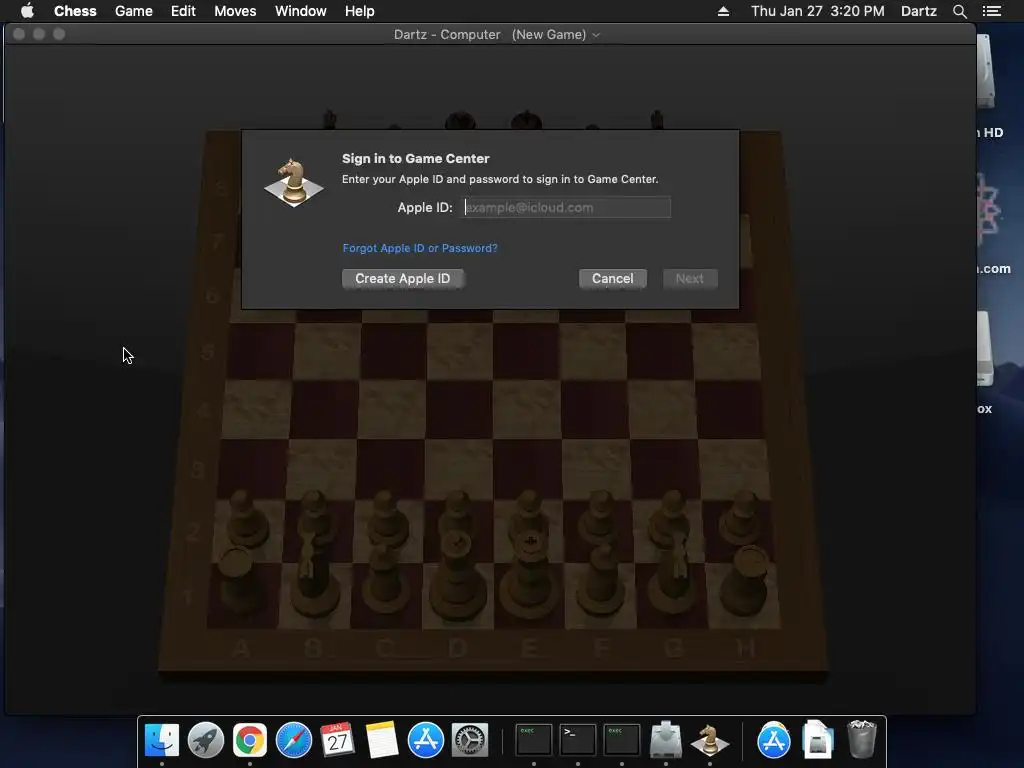Open the Trash in the Dock
Image resolution: width=1024 pixels, height=768 pixels.
pos(861,740)
